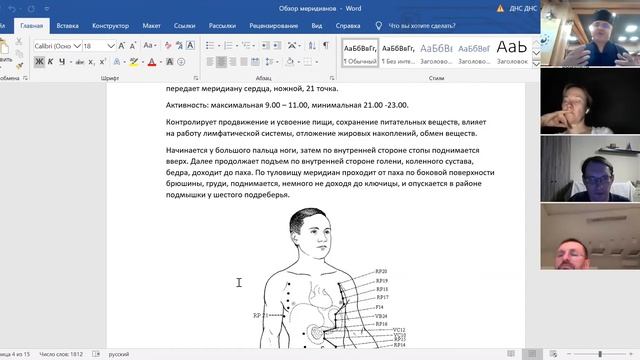Switch to the Ссылки tab

(x=184, y=26)
